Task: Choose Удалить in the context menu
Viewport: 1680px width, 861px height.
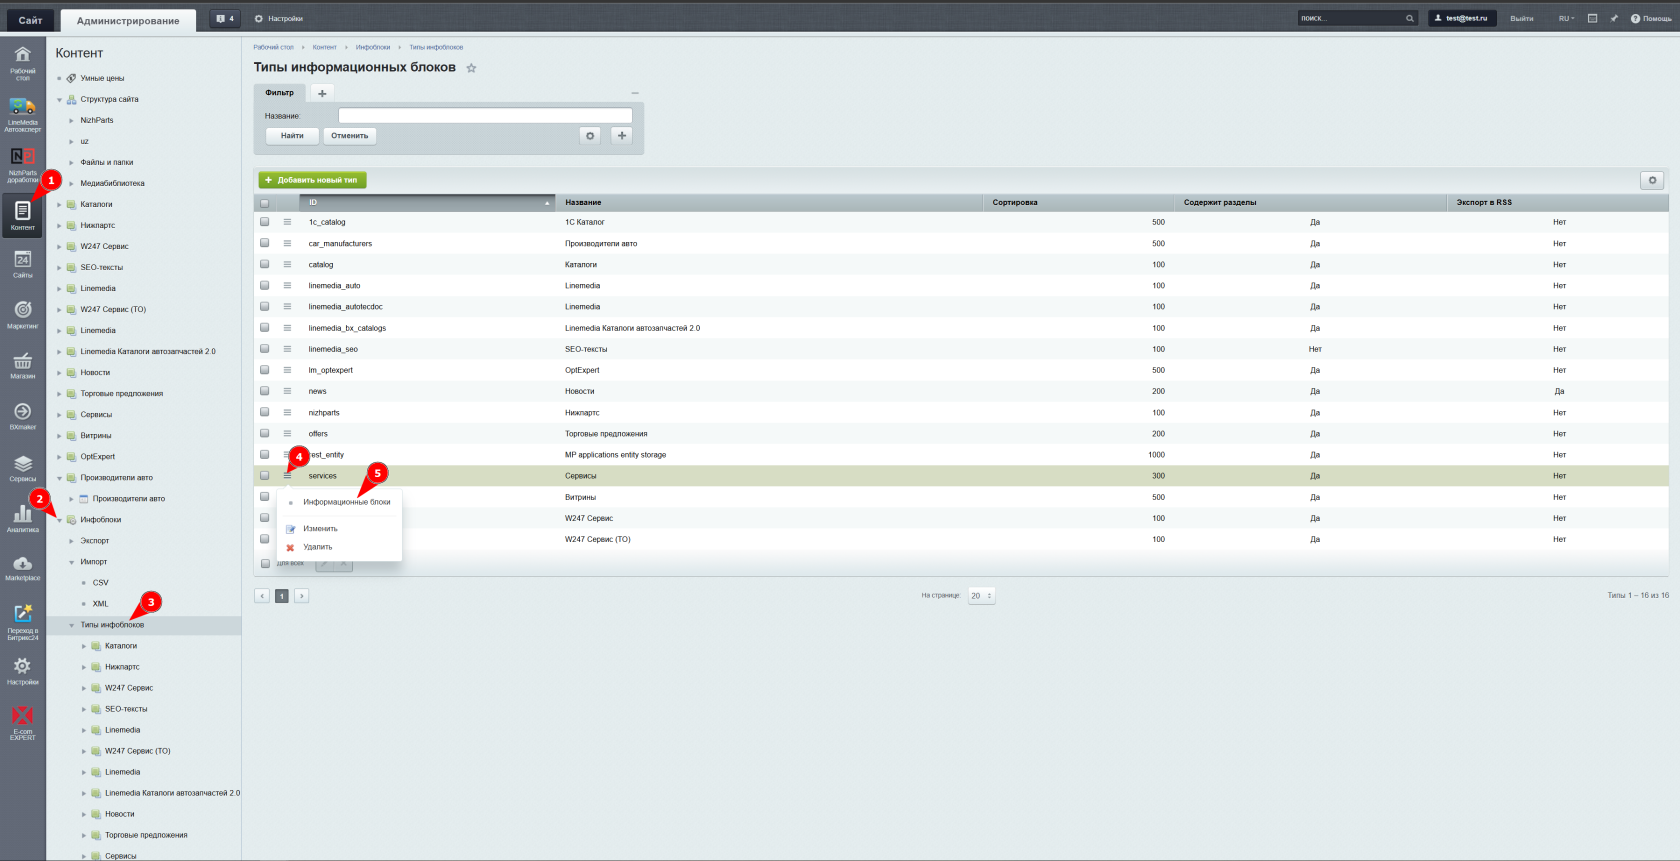Action: coord(317,547)
